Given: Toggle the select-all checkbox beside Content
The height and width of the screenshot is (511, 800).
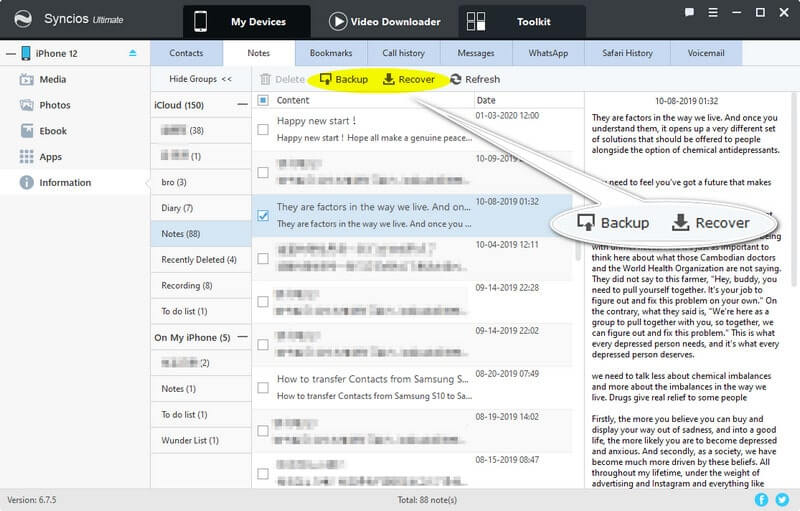Looking at the screenshot, I should 263,100.
